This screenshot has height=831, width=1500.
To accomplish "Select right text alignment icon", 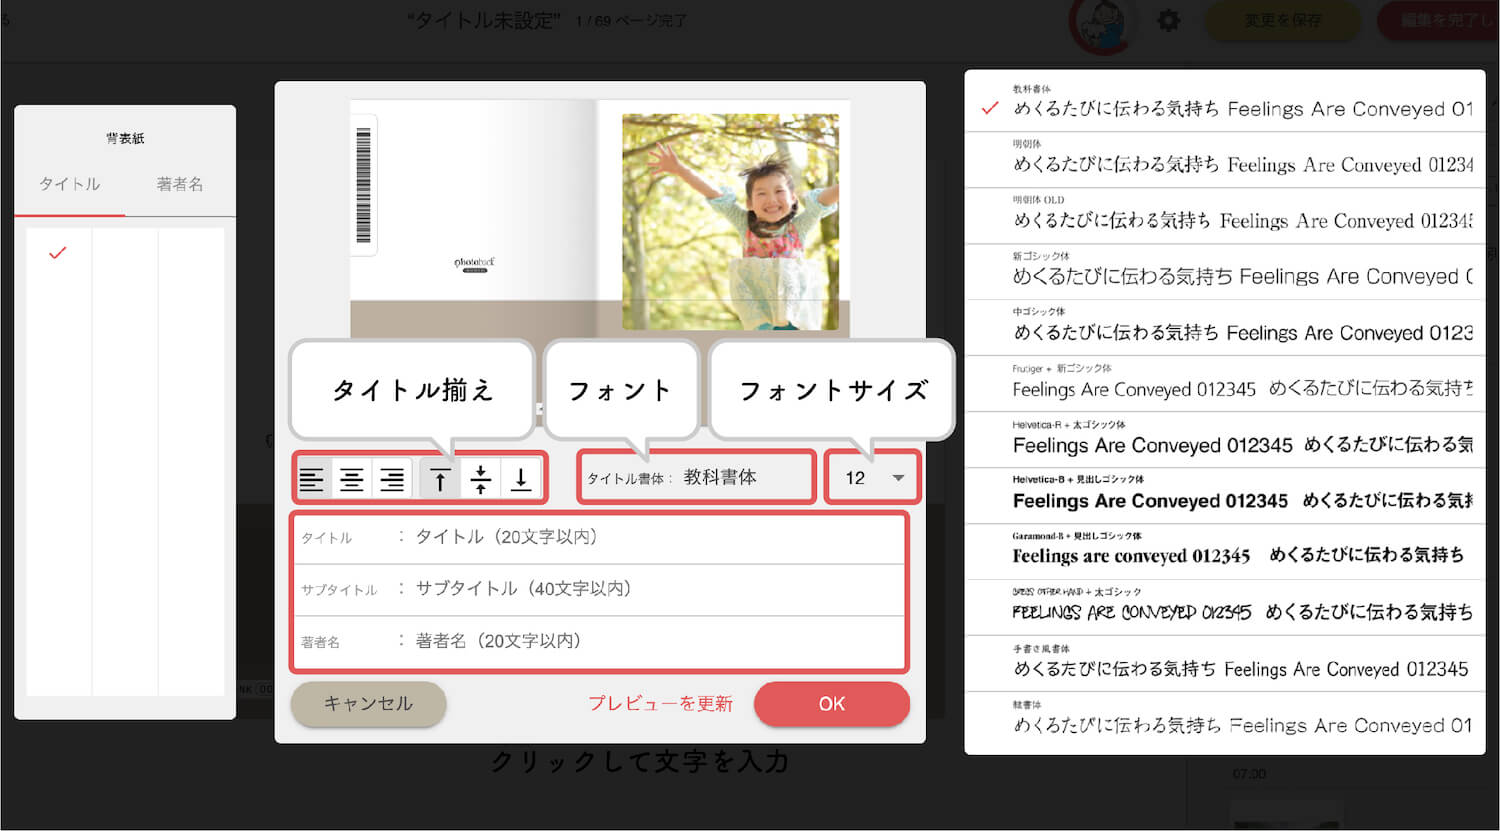I will 392,479.
